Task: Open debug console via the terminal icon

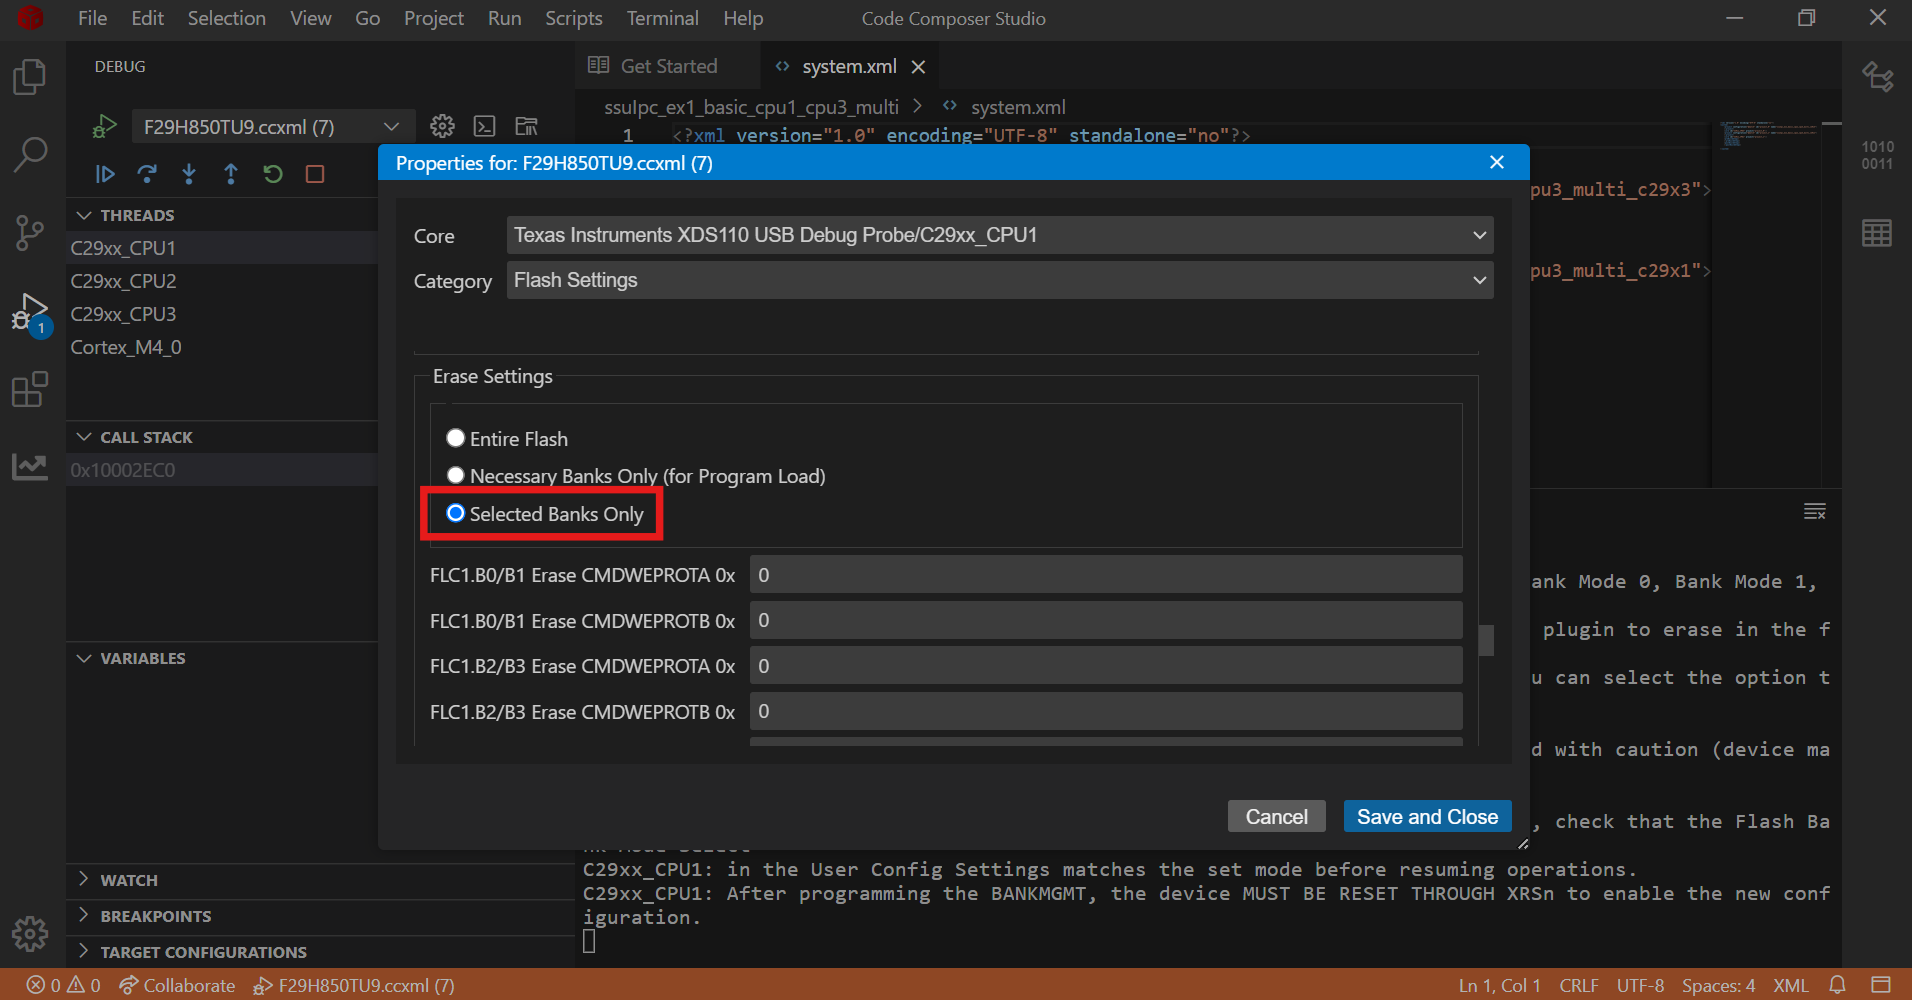Action: (x=484, y=126)
